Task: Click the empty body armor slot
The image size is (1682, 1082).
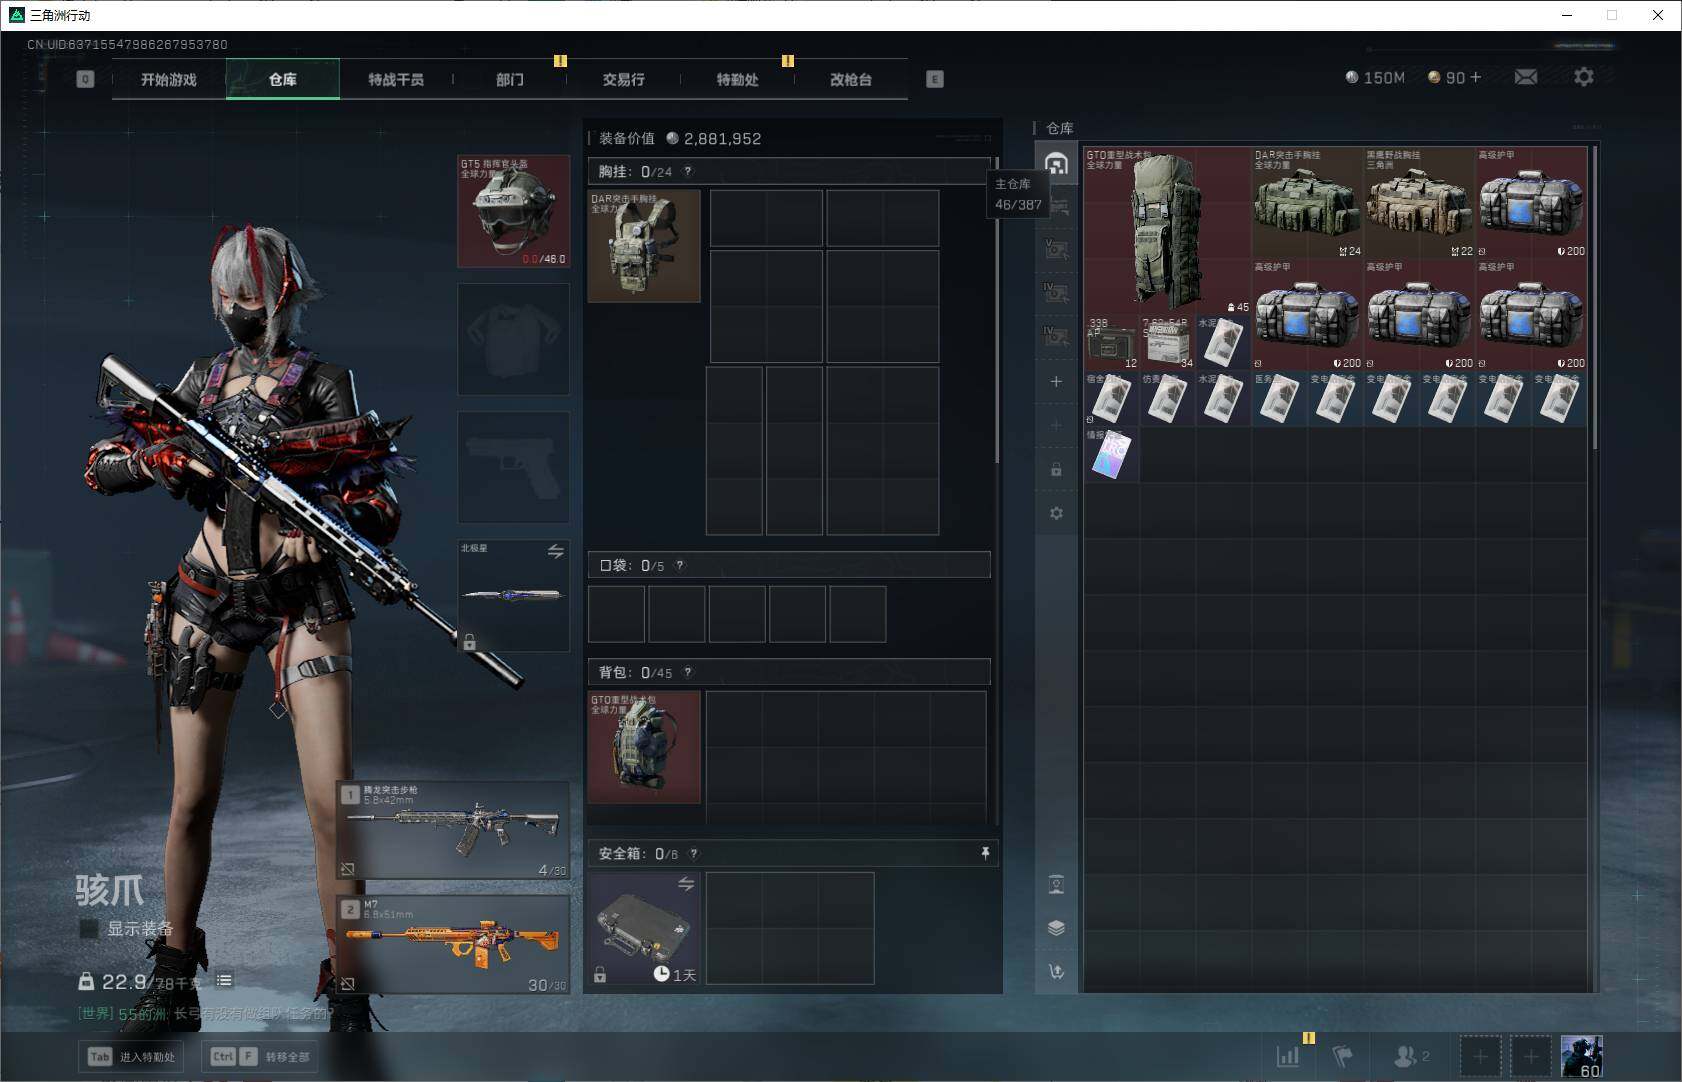Action: [x=513, y=339]
